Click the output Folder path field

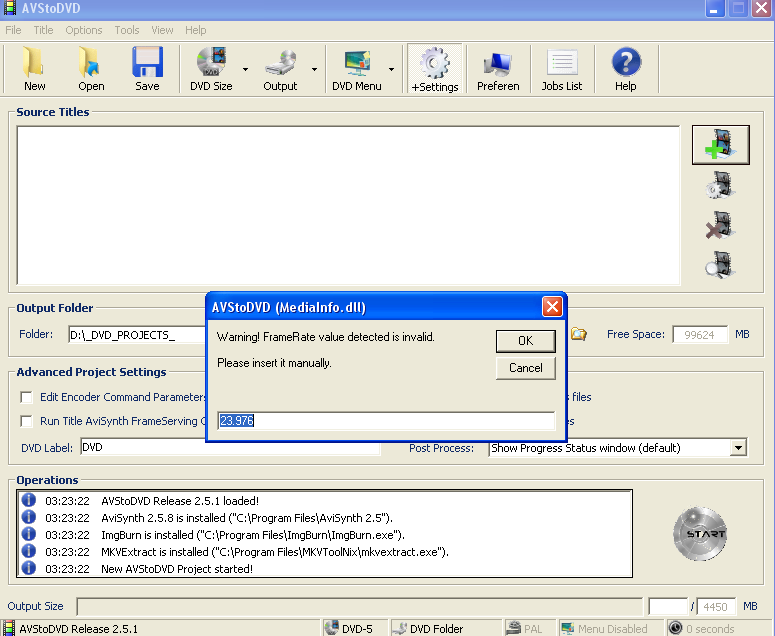tap(137, 335)
